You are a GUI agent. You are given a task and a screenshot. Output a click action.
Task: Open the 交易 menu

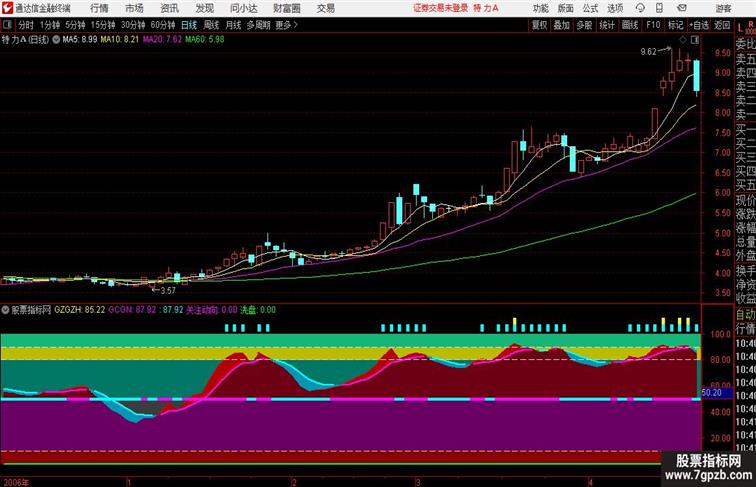point(325,8)
